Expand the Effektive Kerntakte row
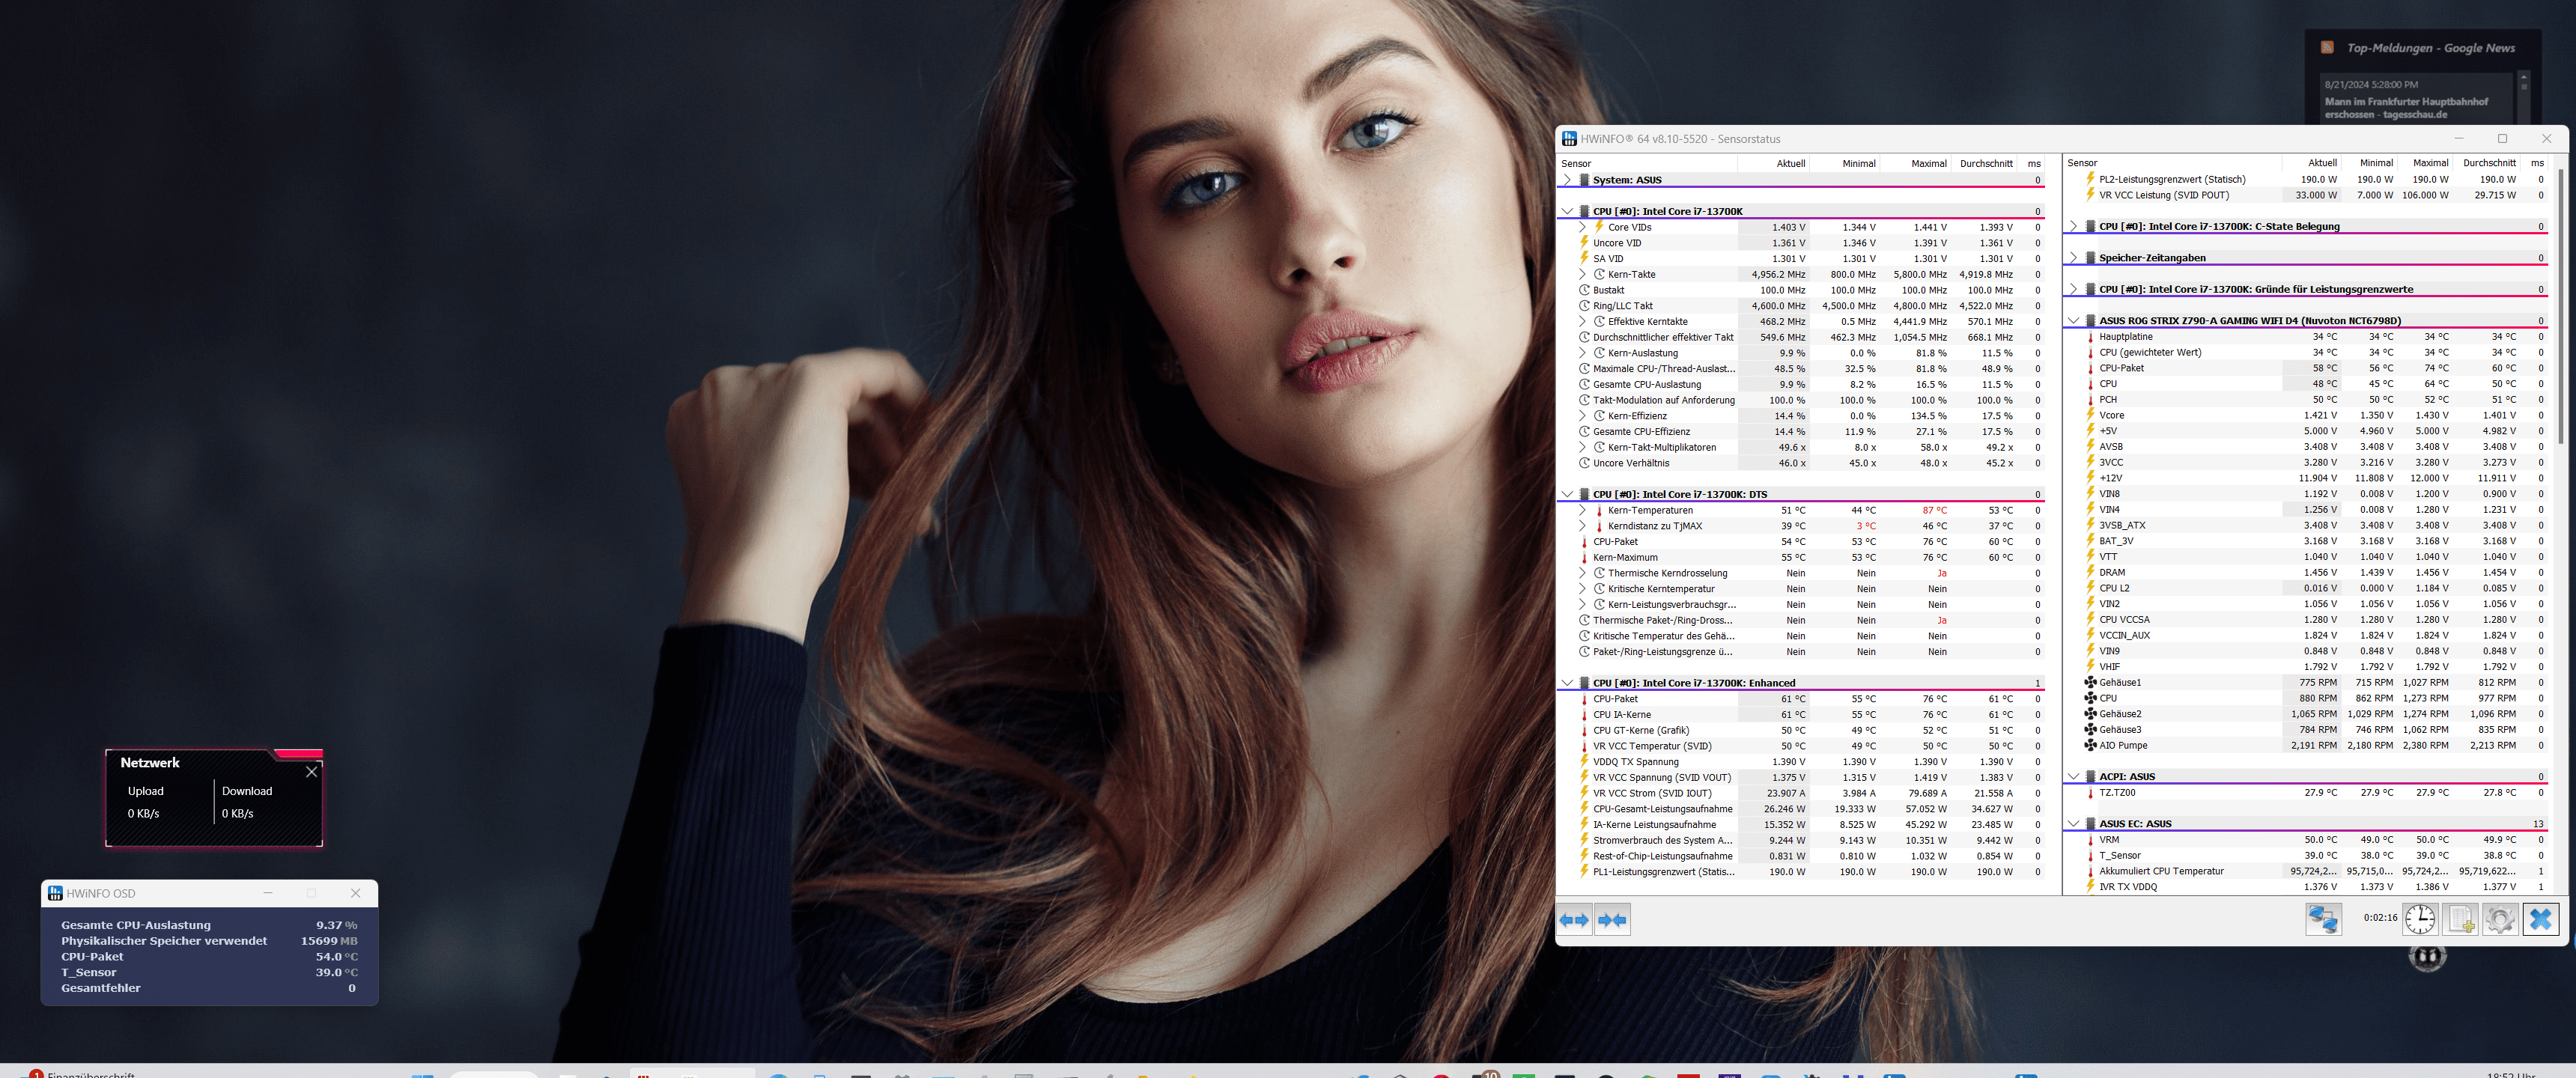 click(x=1582, y=321)
